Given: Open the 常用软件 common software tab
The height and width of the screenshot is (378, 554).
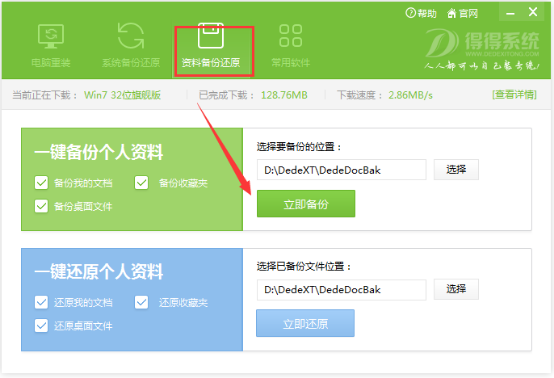Looking at the screenshot, I should tap(290, 46).
